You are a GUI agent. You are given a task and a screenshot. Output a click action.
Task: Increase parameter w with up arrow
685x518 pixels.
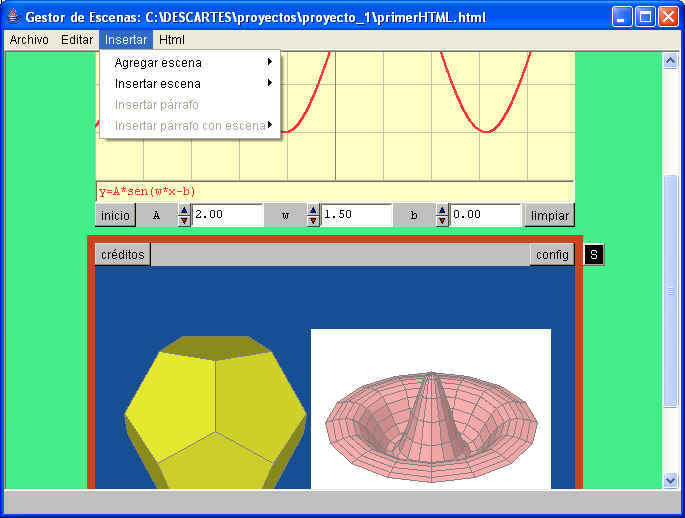(313, 210)
